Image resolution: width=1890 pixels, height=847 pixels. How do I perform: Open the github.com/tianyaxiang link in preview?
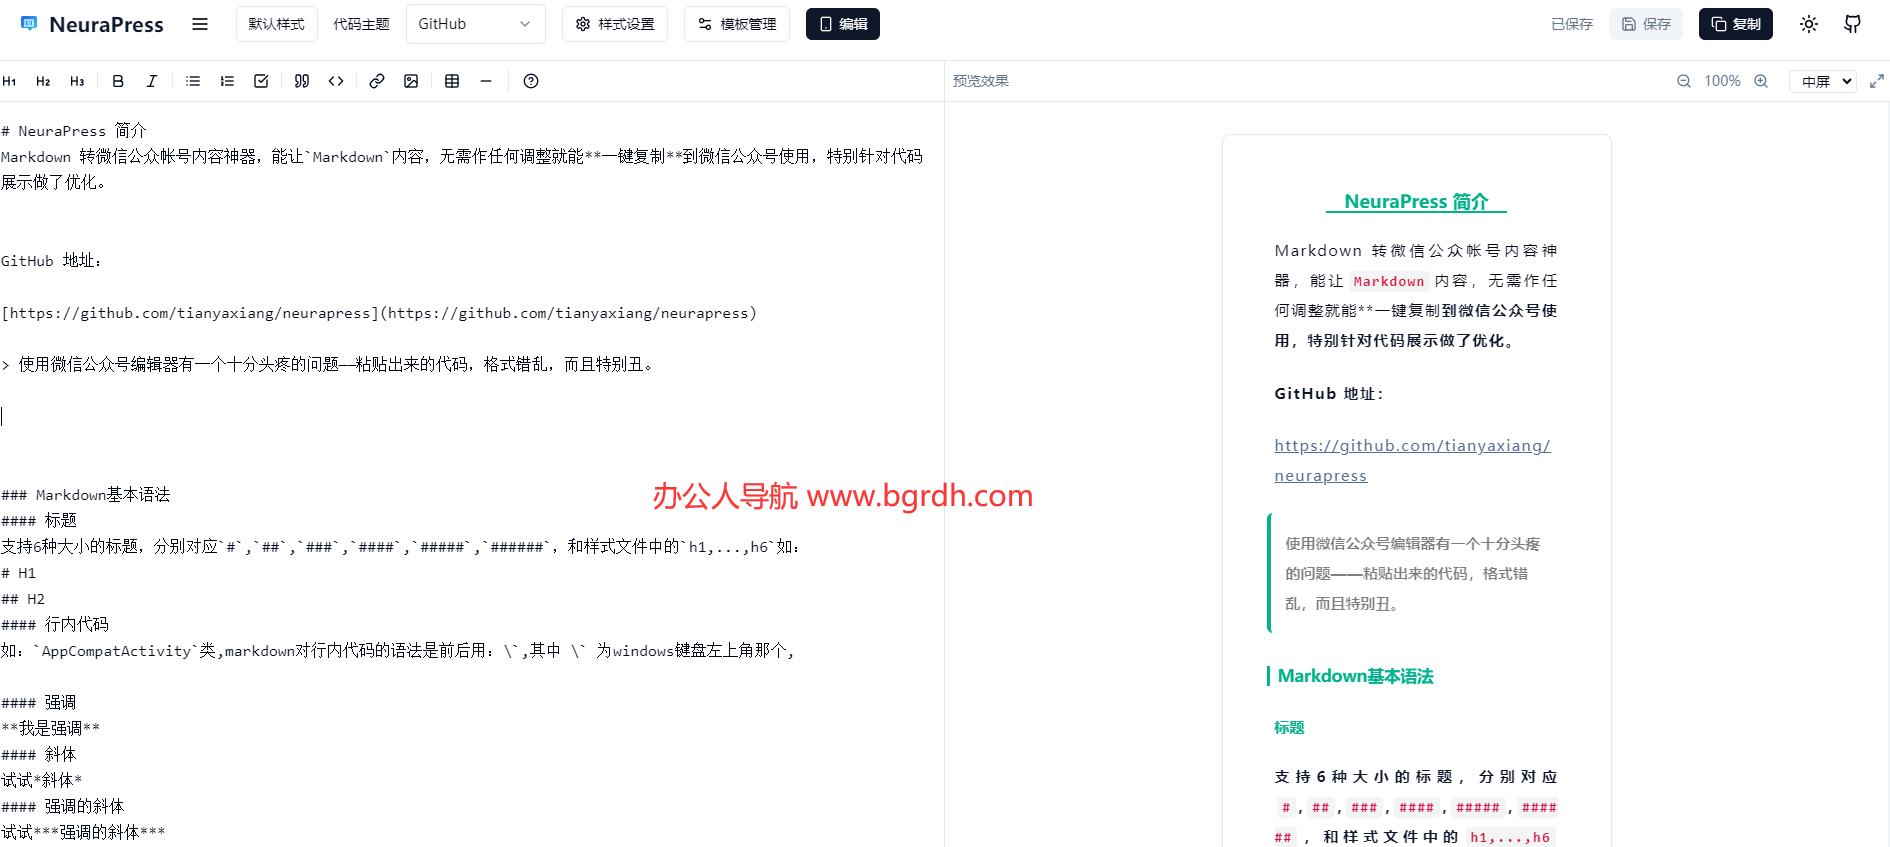point(1411,446)
